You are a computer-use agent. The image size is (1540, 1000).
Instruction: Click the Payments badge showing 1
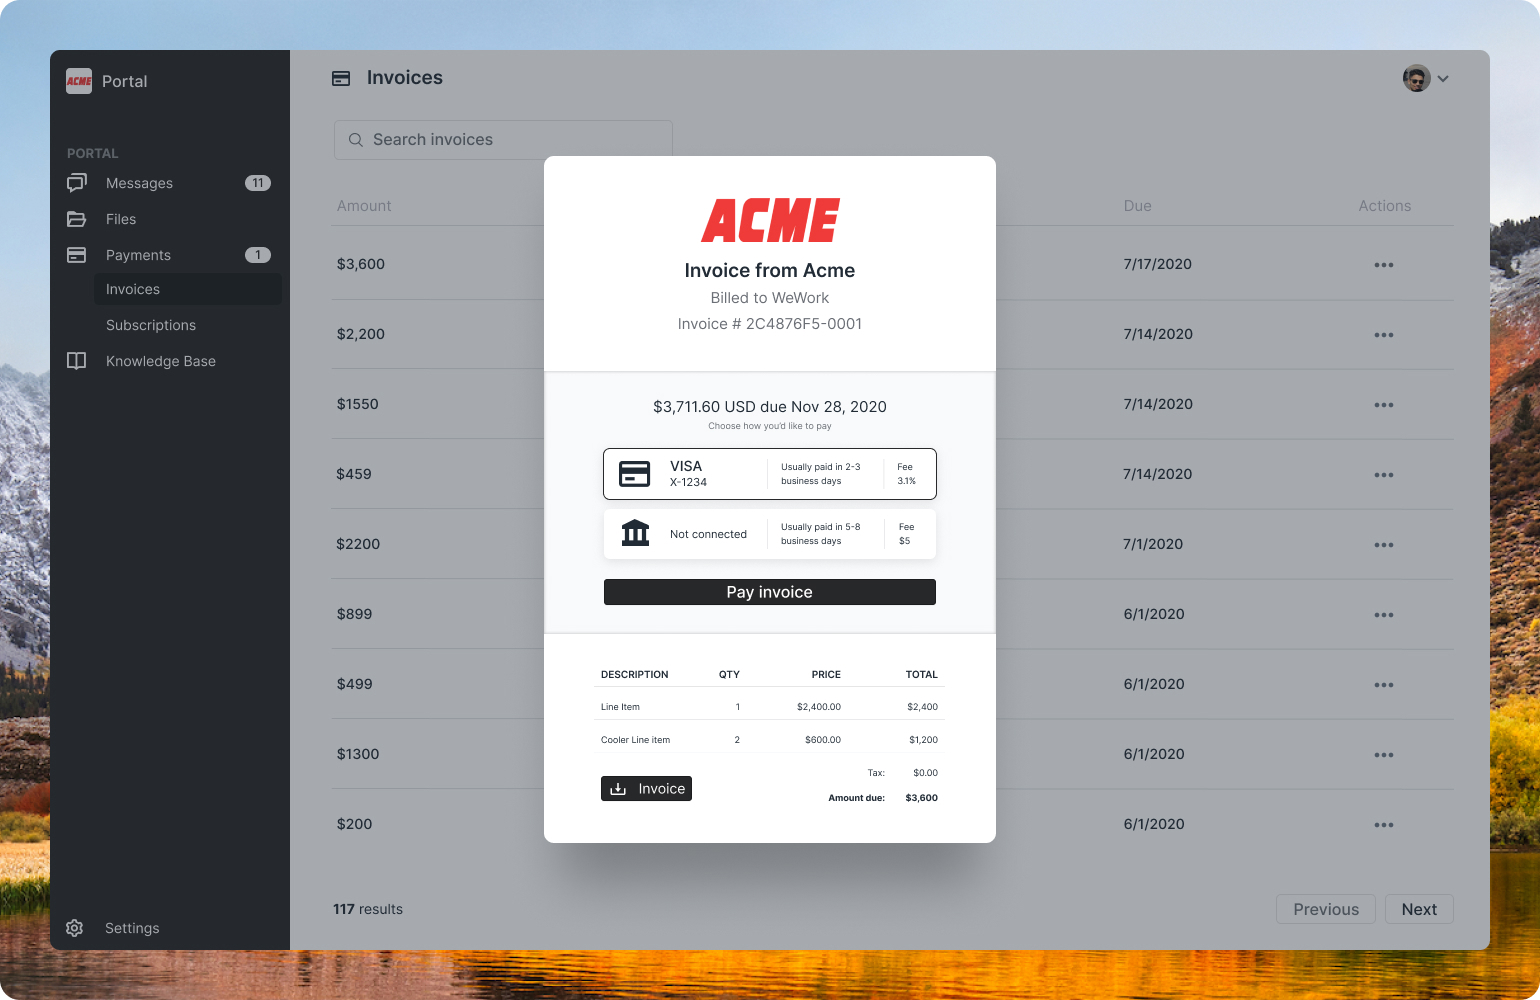tap(258, 255)
